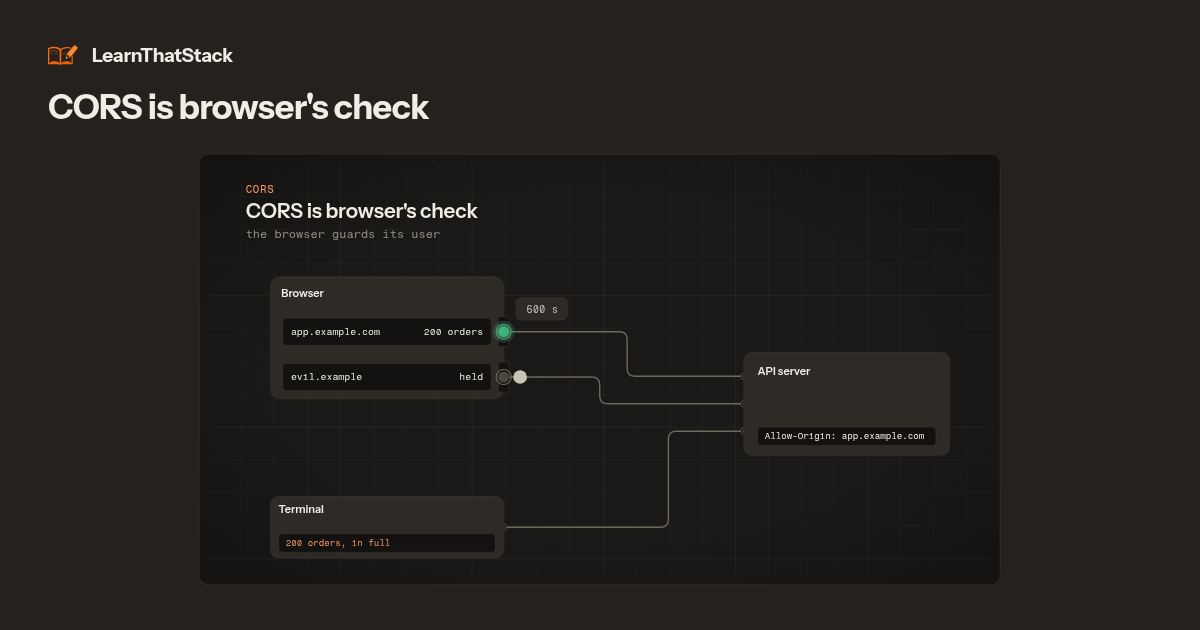Click the "held" status on evil.example row
The height and width of the screenshot is (630, 1200).
(471, 377)
